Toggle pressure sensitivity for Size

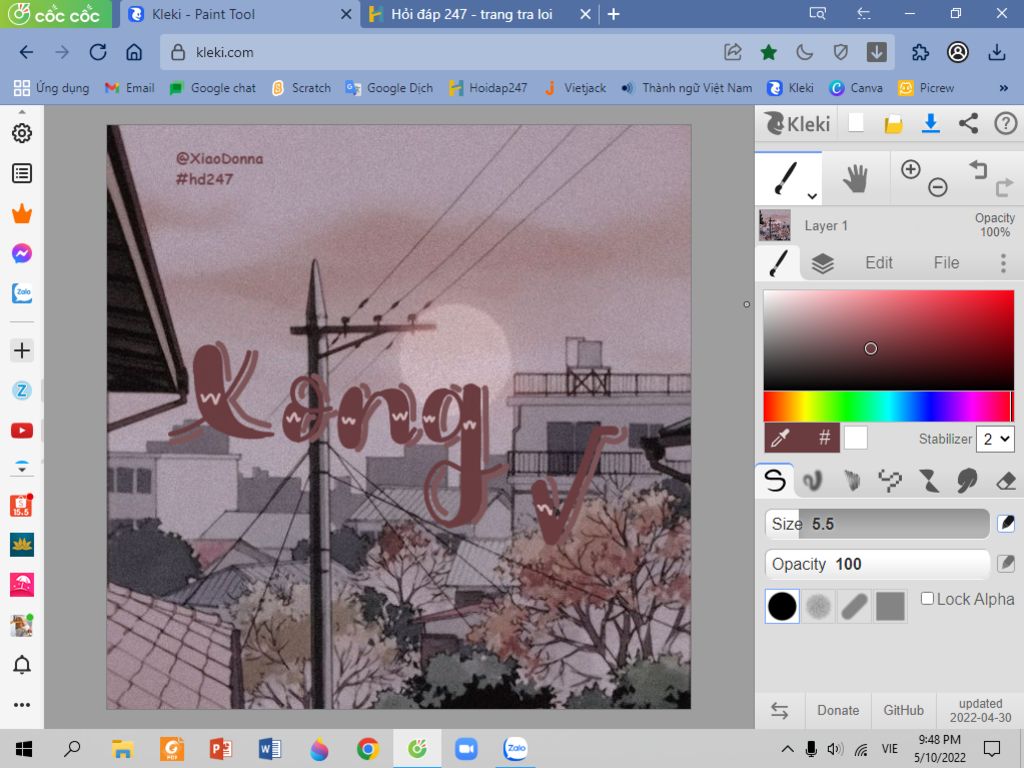(x=1006, y=523)
